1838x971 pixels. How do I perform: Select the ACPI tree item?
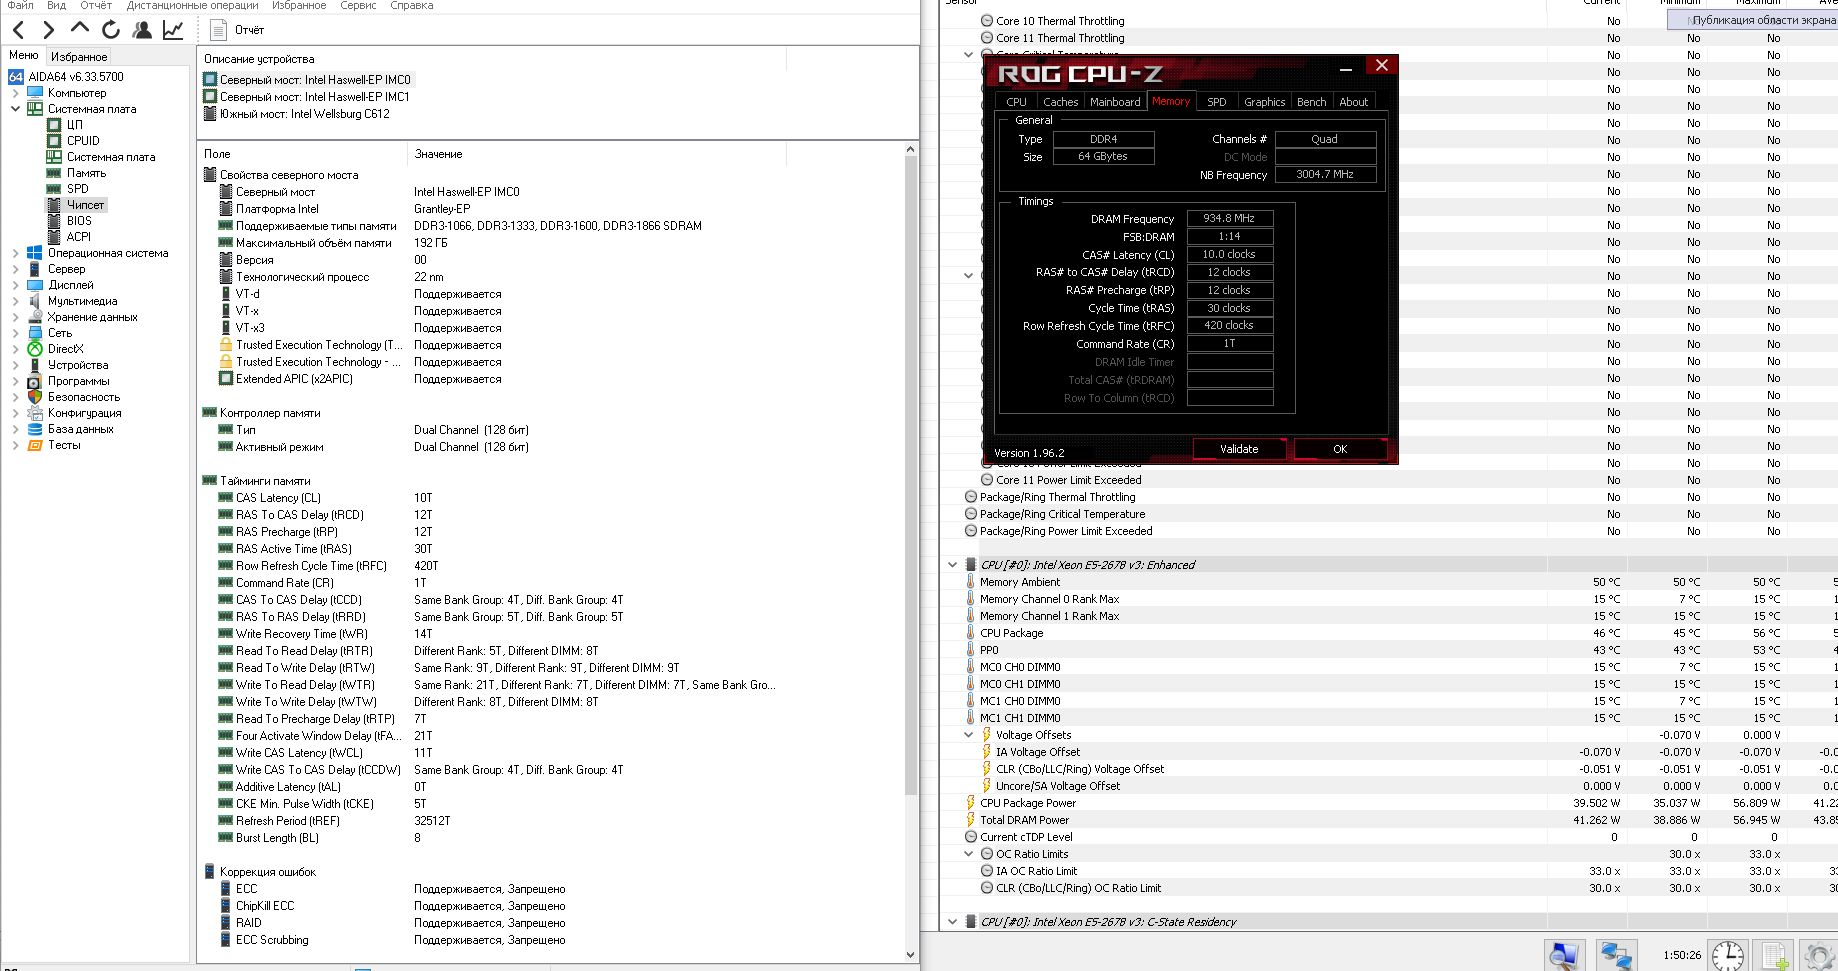pyautogui.click(x=79, y=237)
